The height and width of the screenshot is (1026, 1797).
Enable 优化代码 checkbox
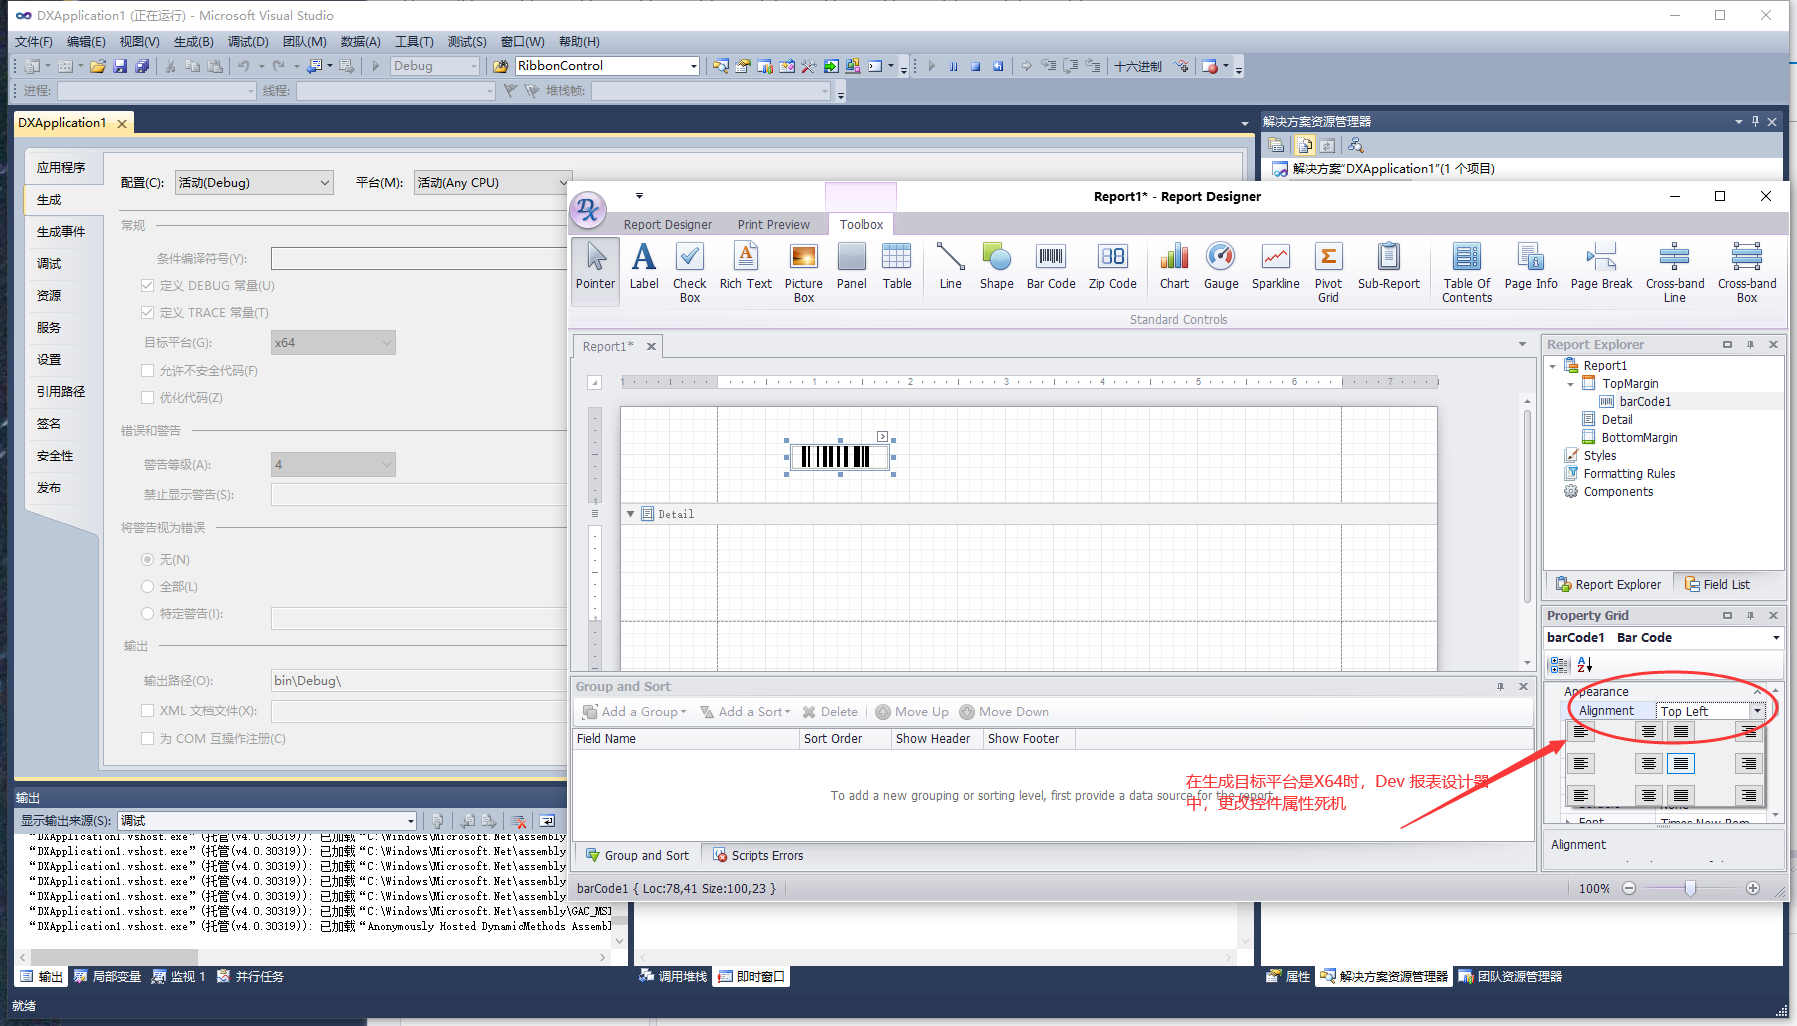pos(148,397)
